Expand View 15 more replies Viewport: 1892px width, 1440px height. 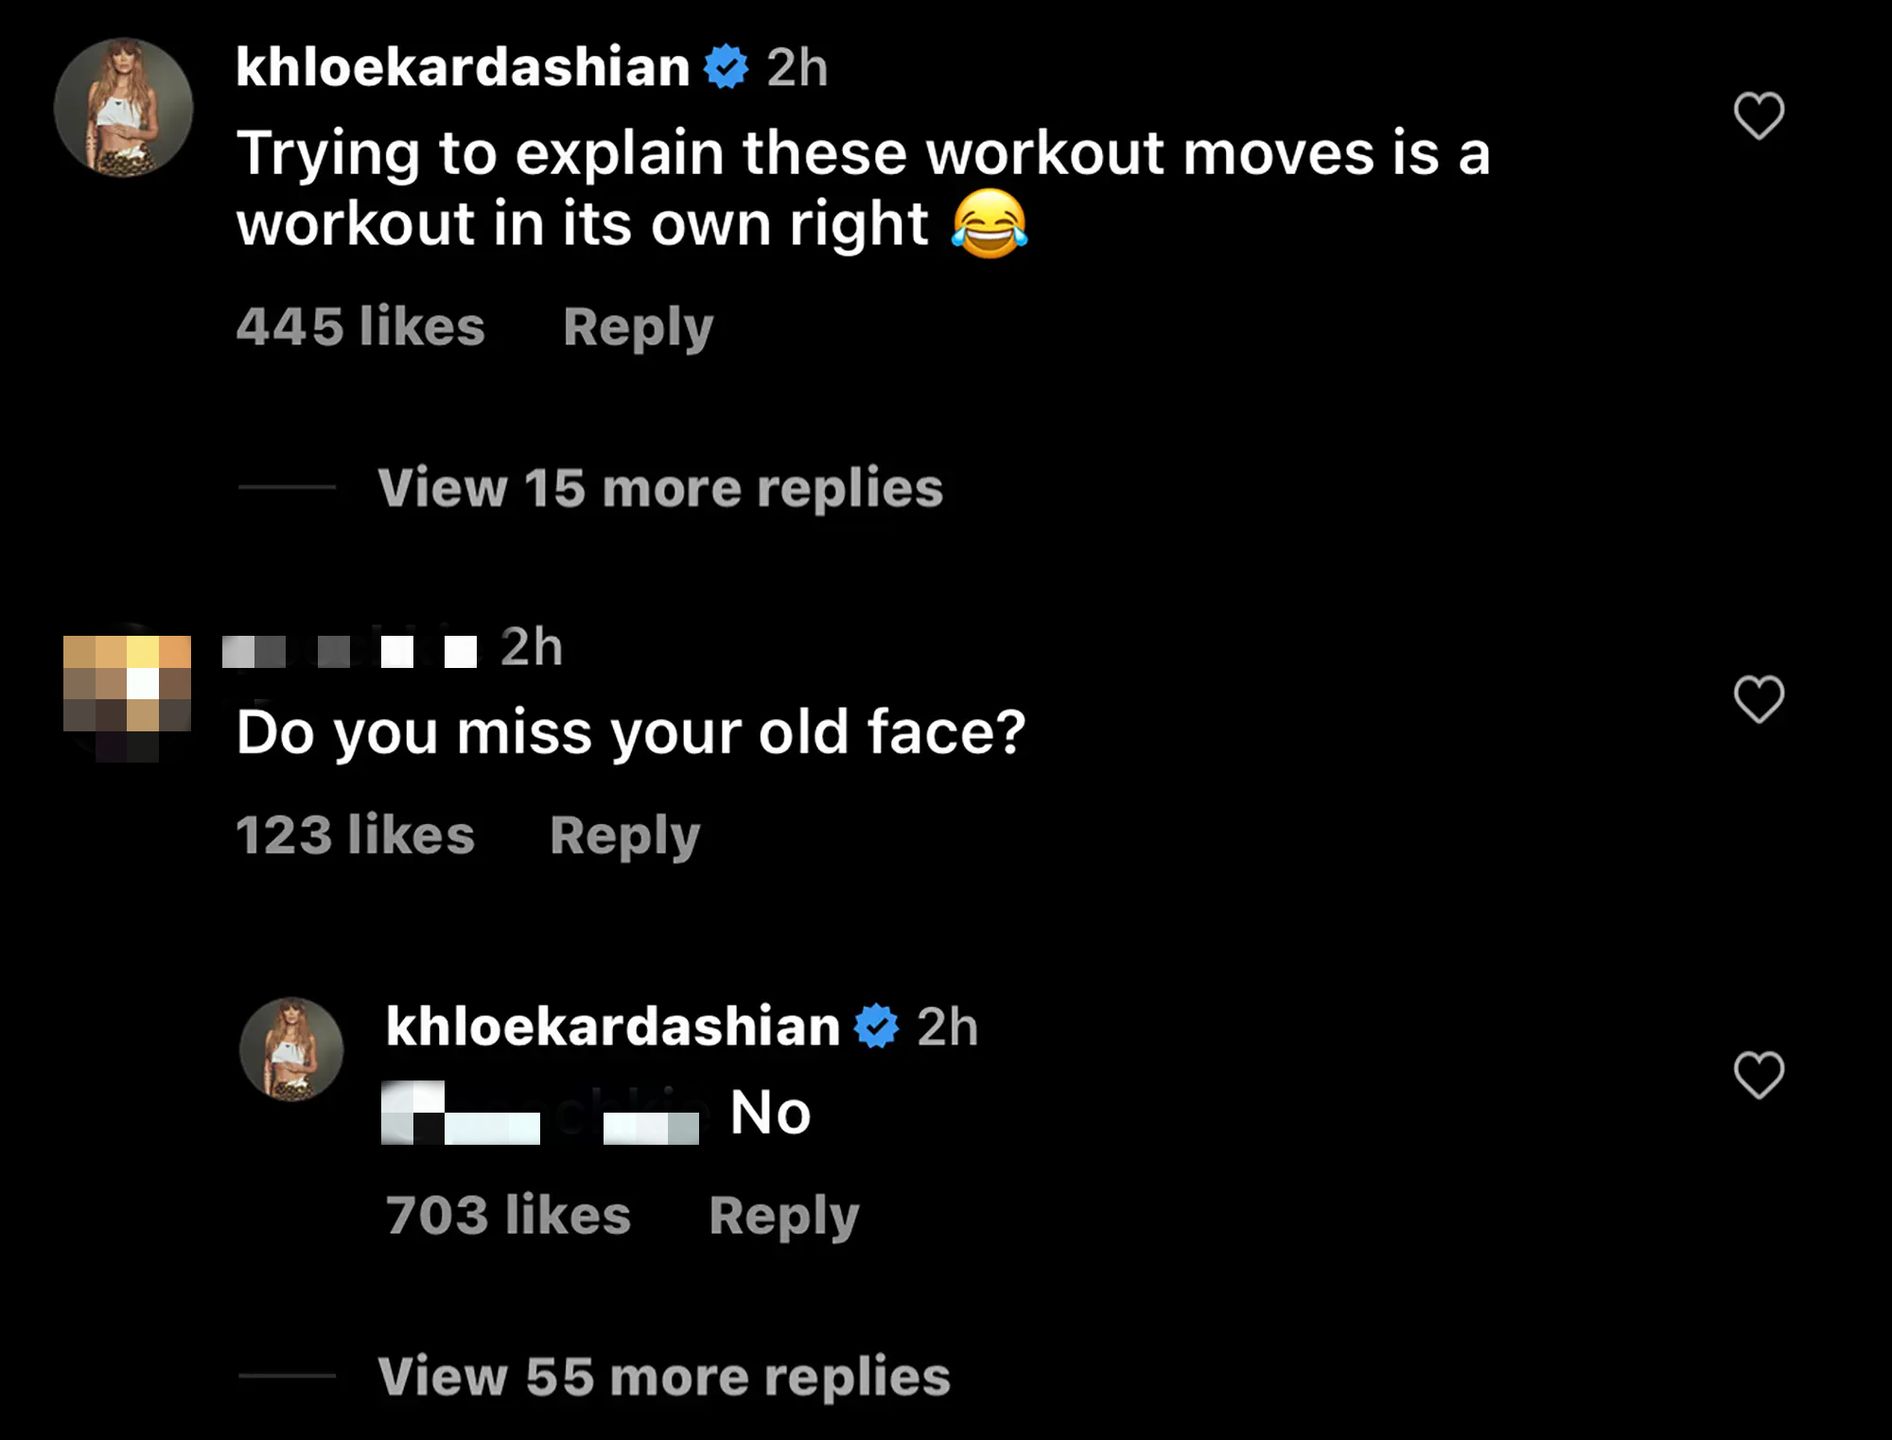point(660,488)
